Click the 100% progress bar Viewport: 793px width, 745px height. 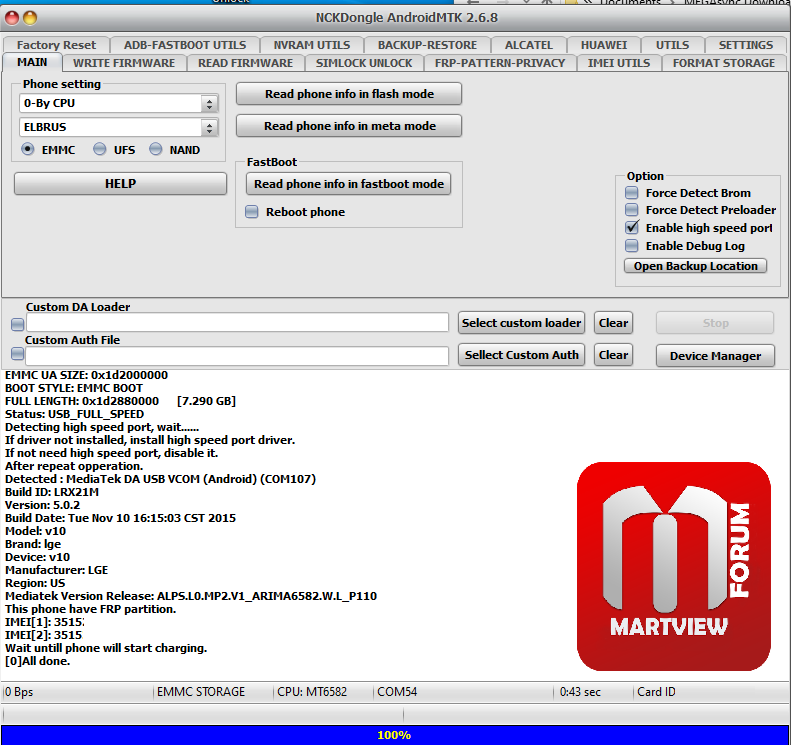pos(395,735)
